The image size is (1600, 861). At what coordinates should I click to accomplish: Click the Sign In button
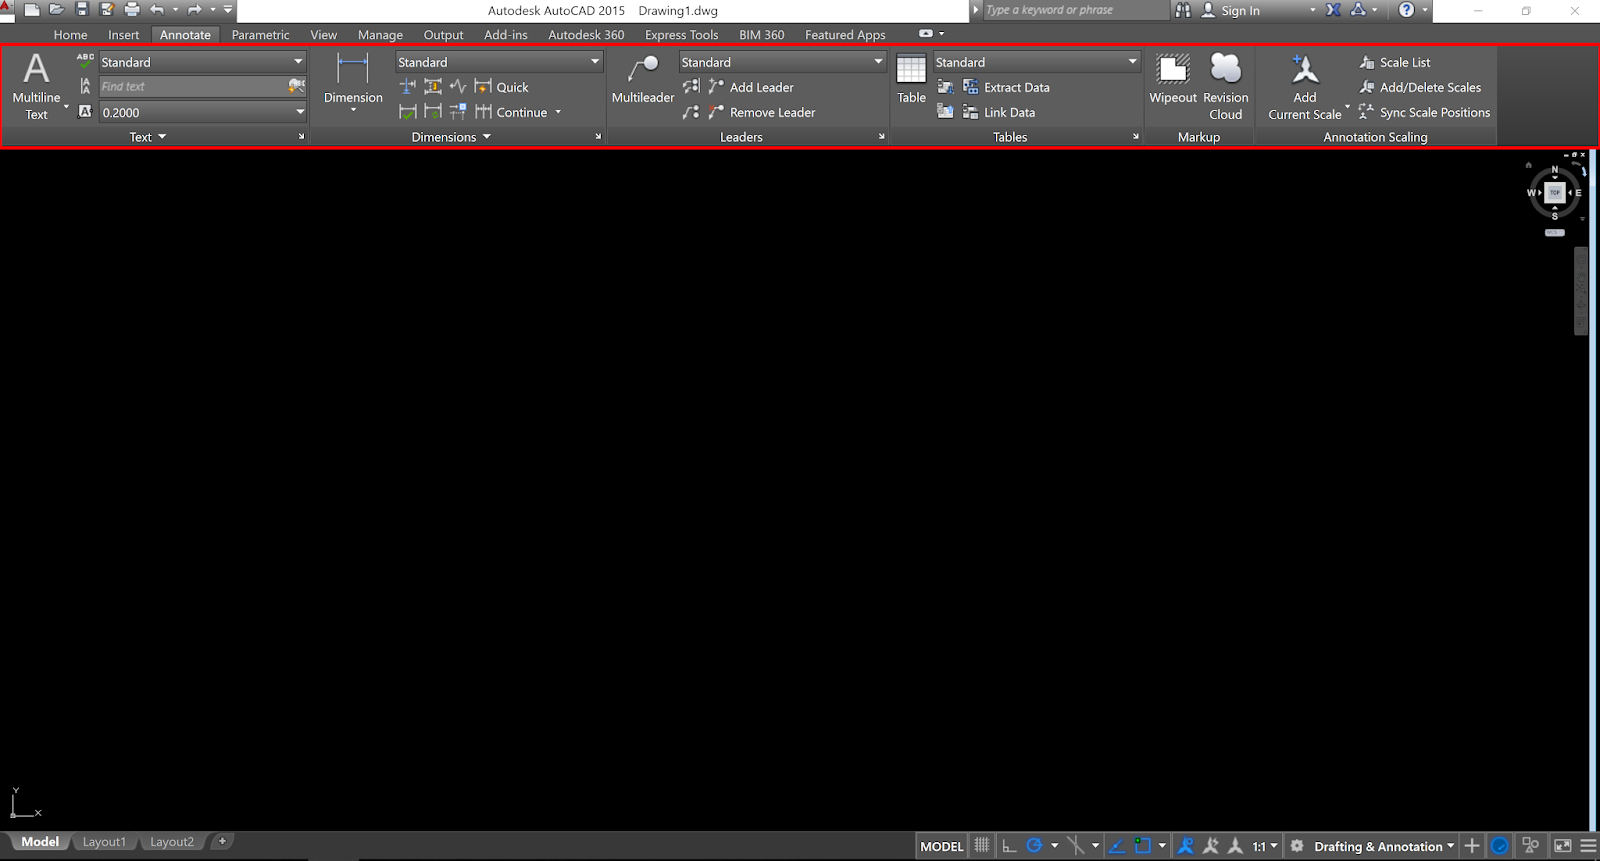(1230, 10)
